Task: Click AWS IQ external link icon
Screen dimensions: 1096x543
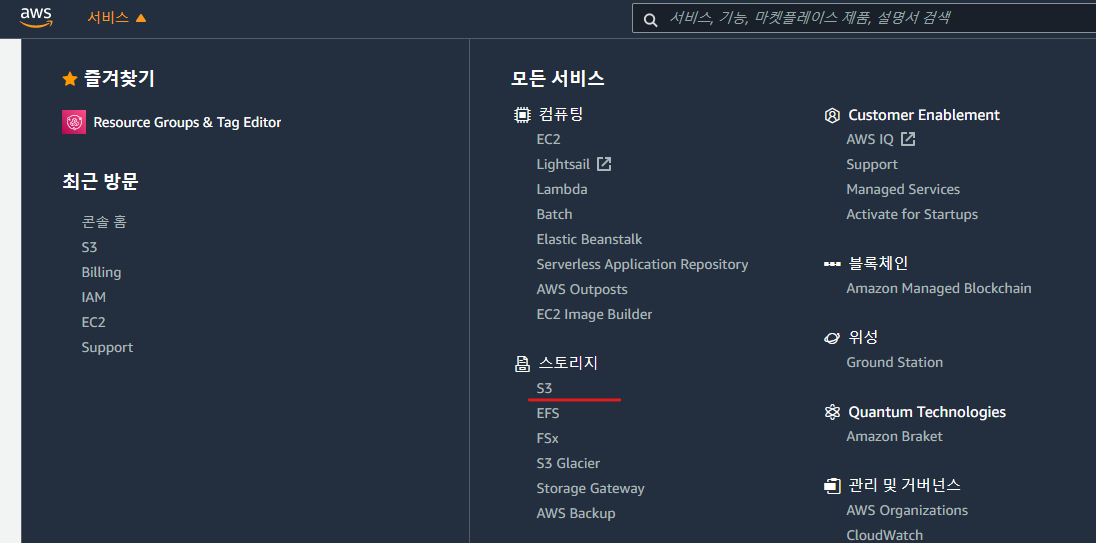Action: pyautogui.click(x=908, y=139)
